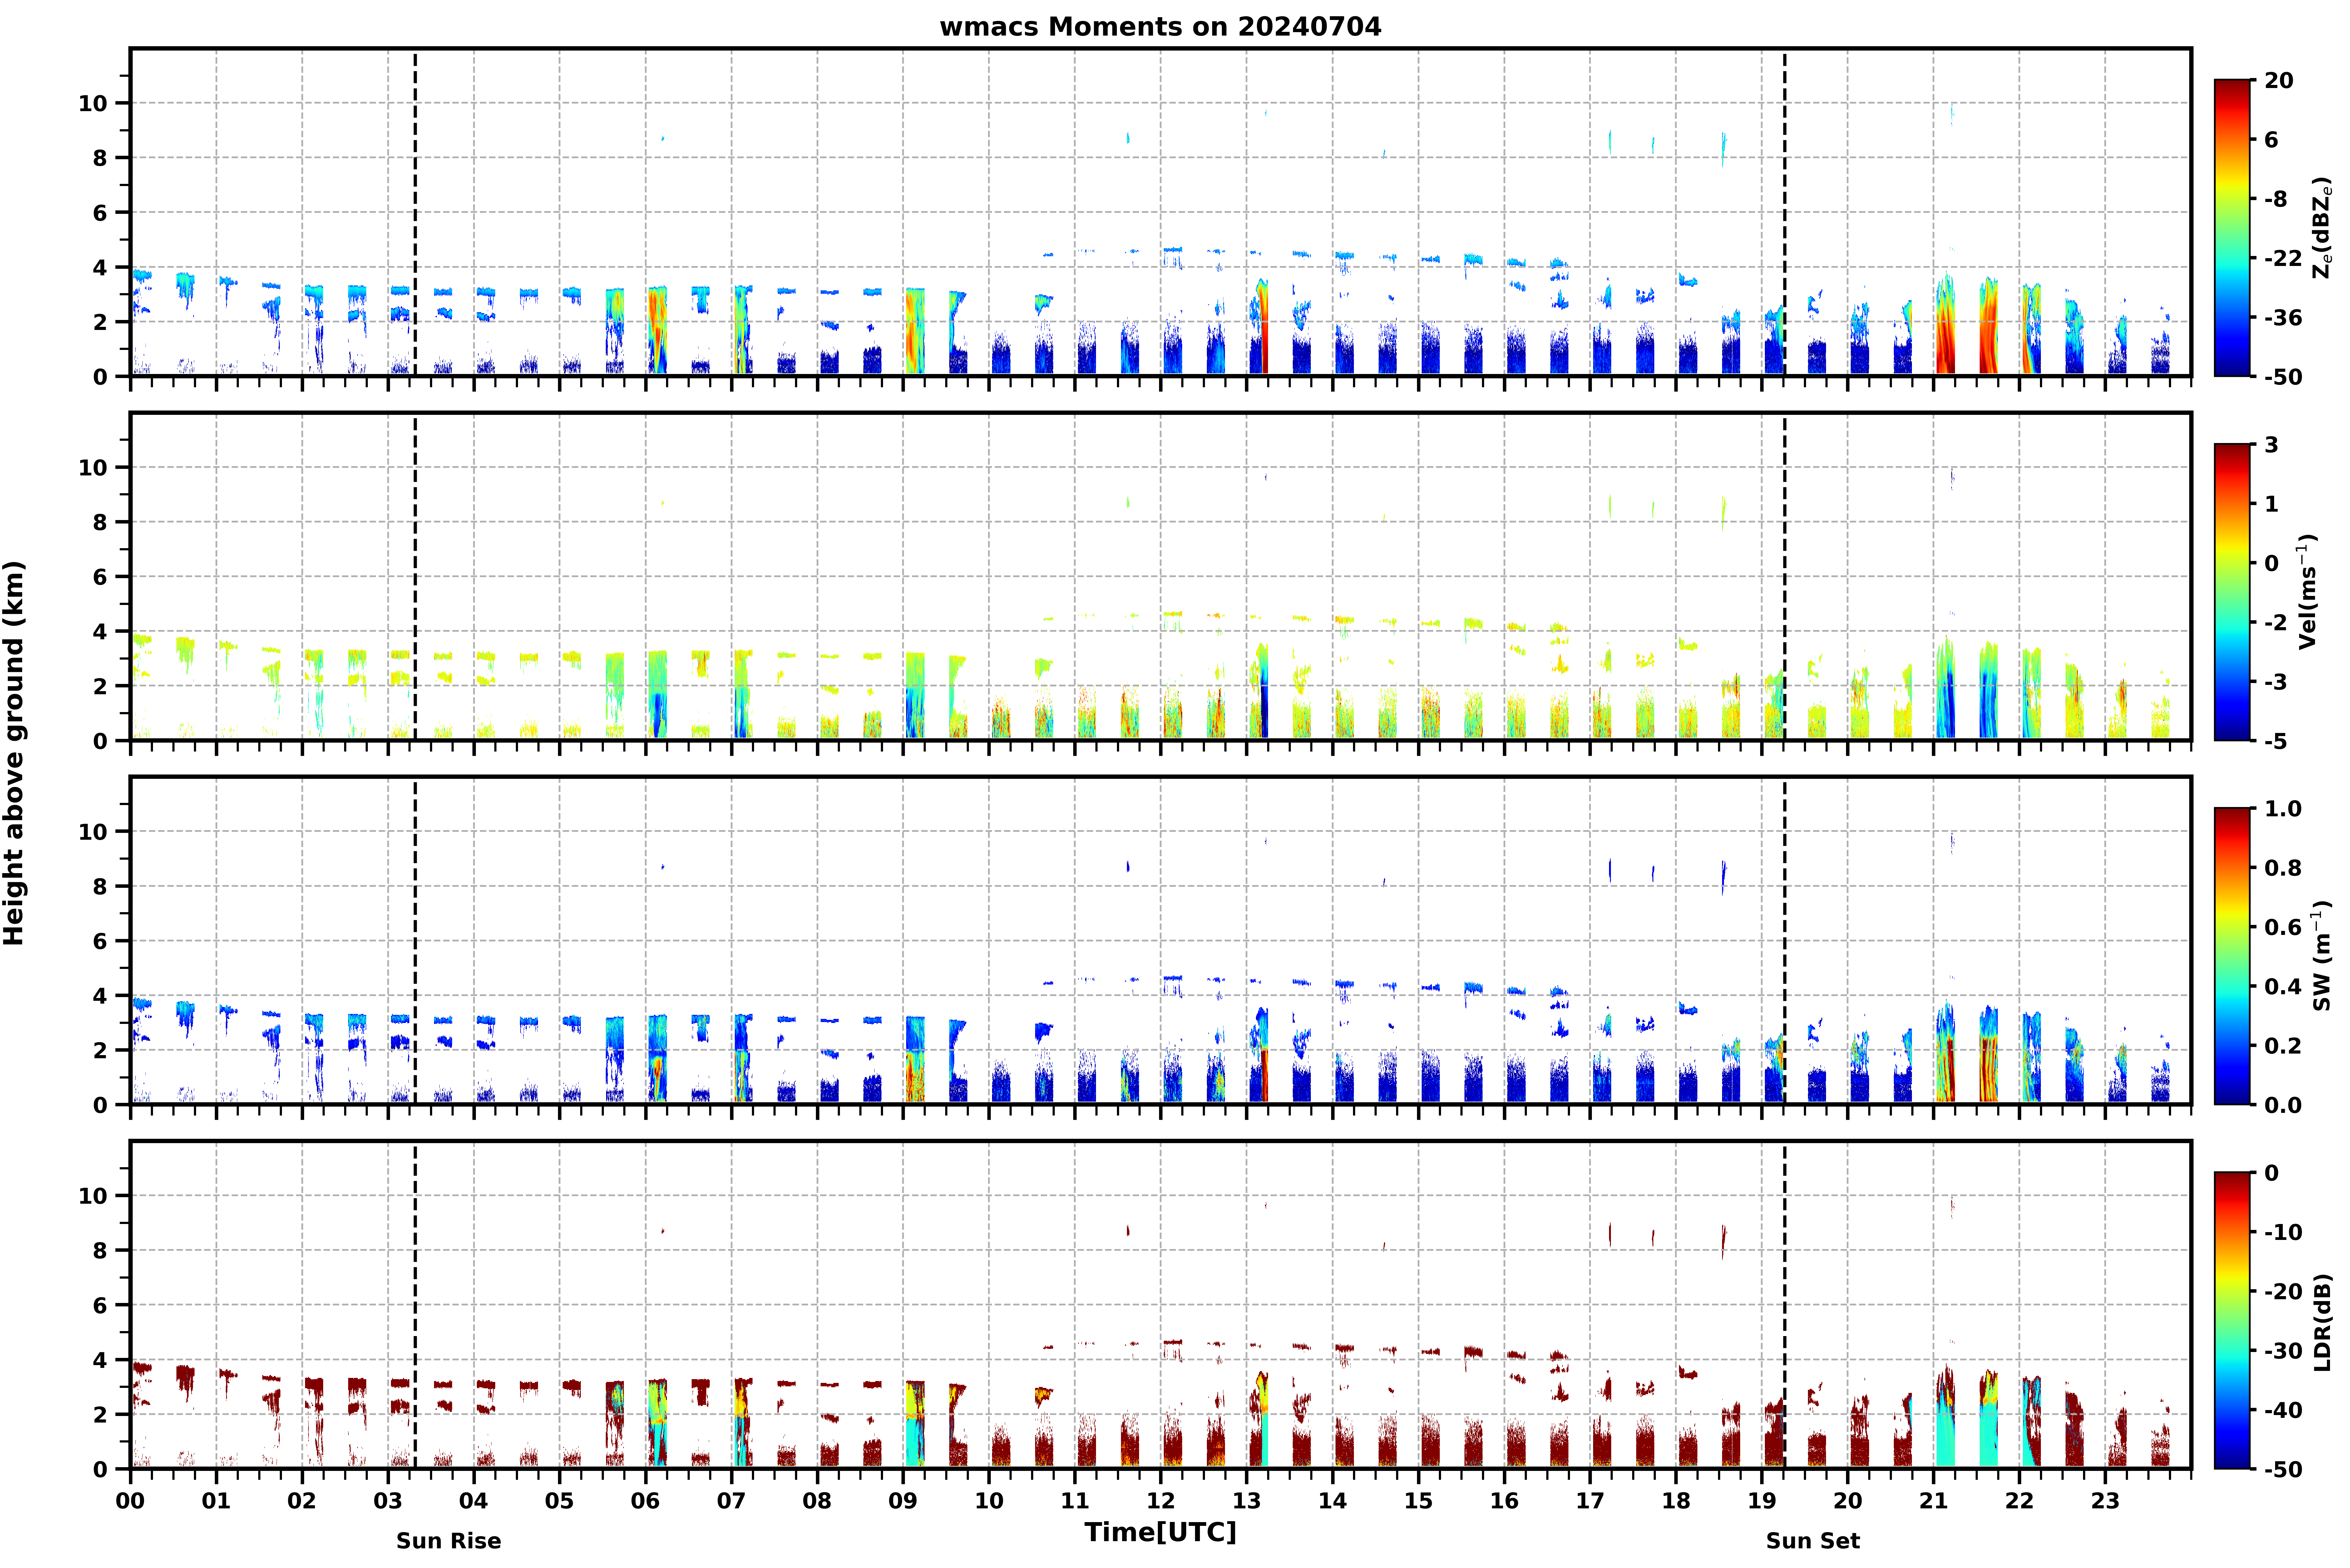Click the sunset dashed line in LDR panel
The width and height of the screenshot is (2350, 1568).
[x=1784, y=1305]
